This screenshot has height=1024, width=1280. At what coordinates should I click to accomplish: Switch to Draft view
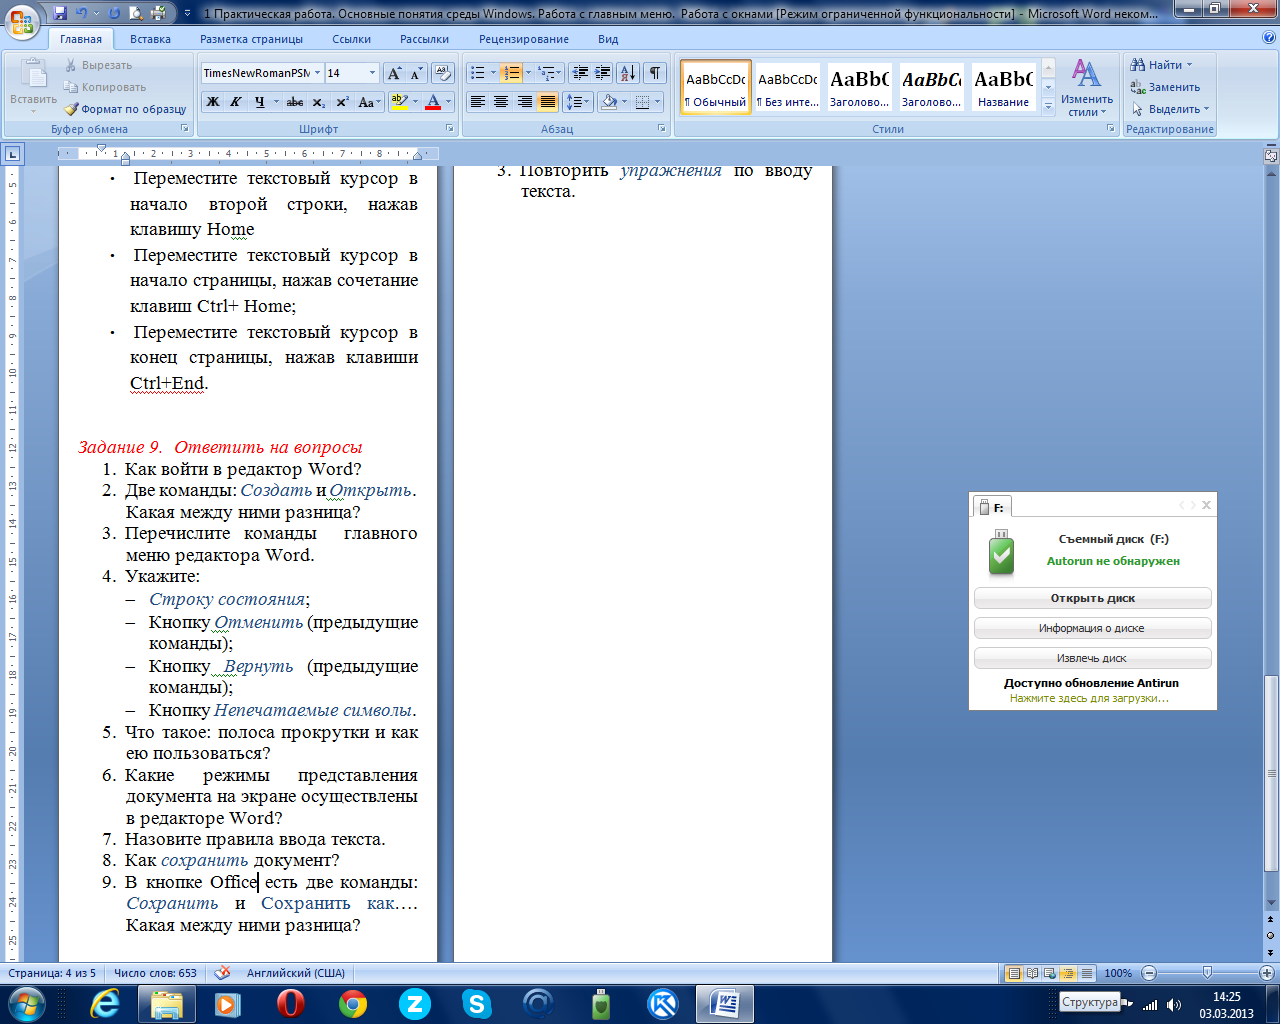pos(1087,973)
